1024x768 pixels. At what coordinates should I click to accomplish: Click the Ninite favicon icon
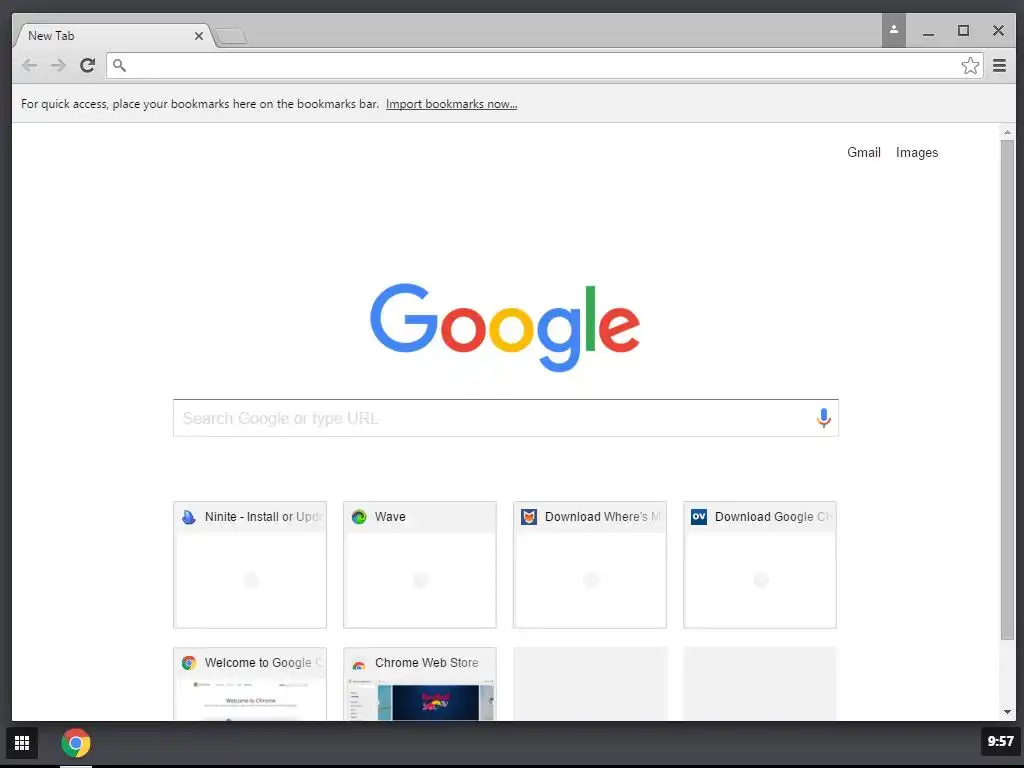click(x=189, y=517)
